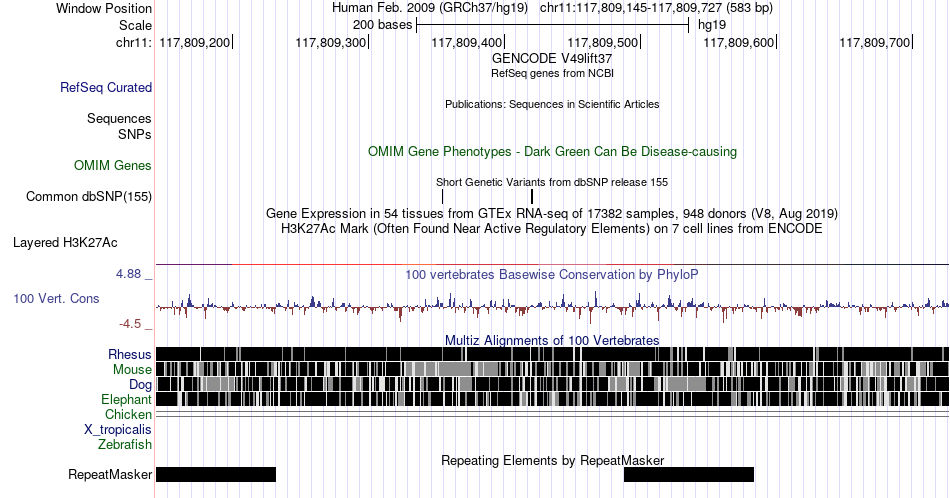
Task: Click the Chicken alignment label
Action: point(128,414)
